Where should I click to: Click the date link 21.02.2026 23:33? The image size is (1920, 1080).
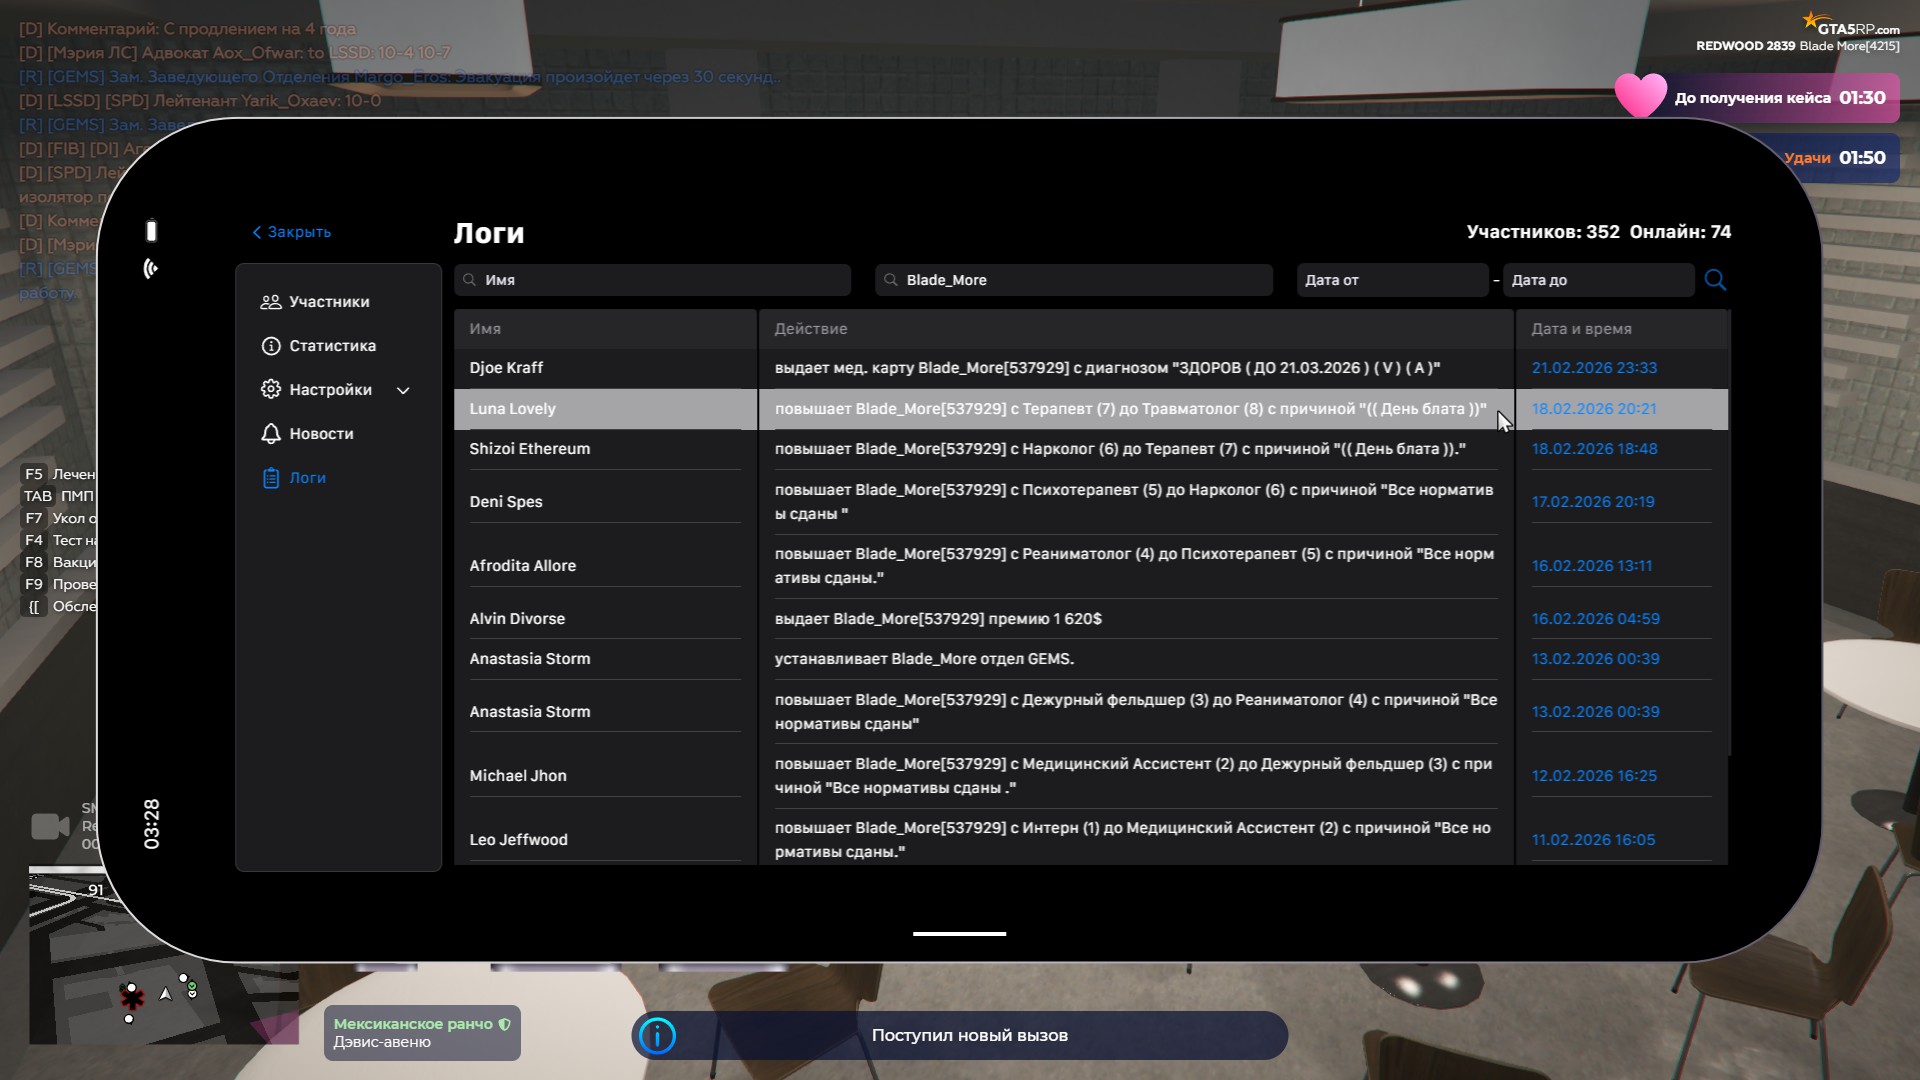point(1594,368)
